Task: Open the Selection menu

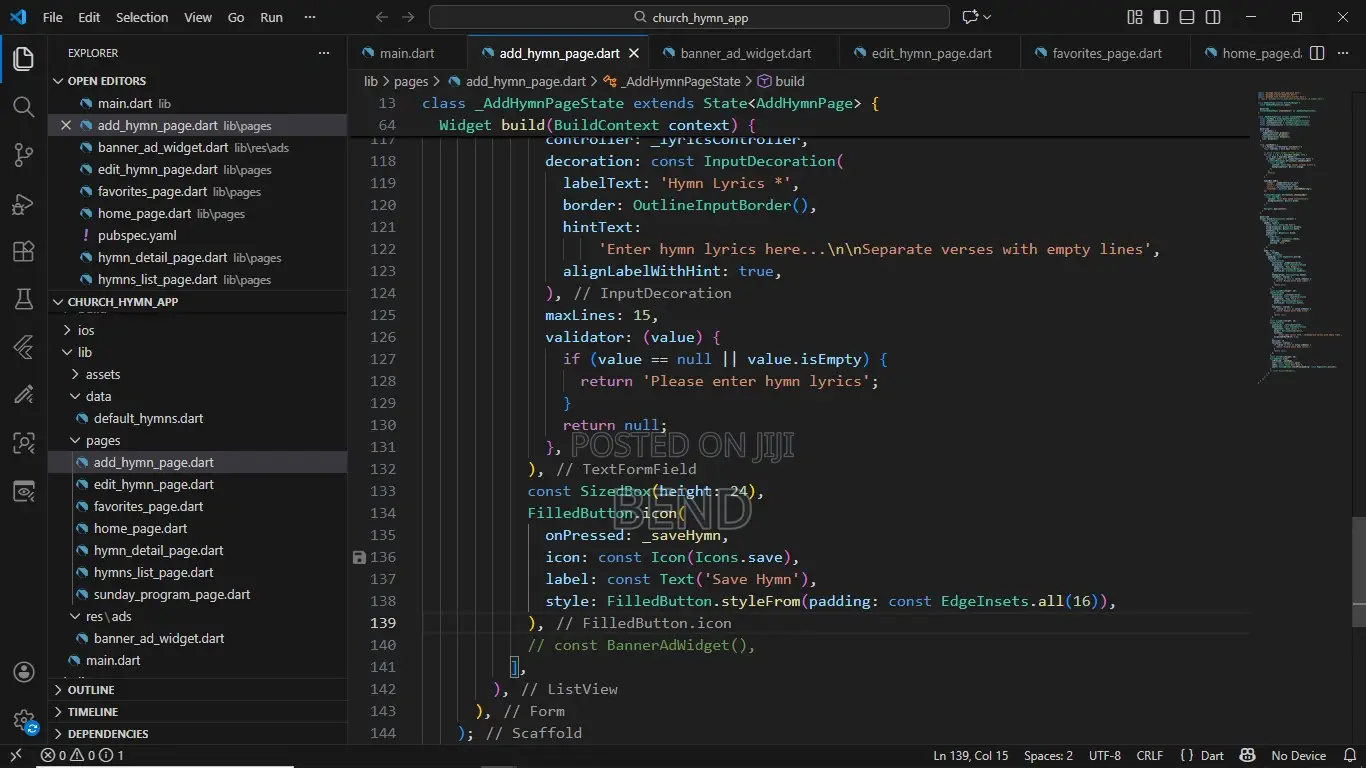Action: point(142,17)
